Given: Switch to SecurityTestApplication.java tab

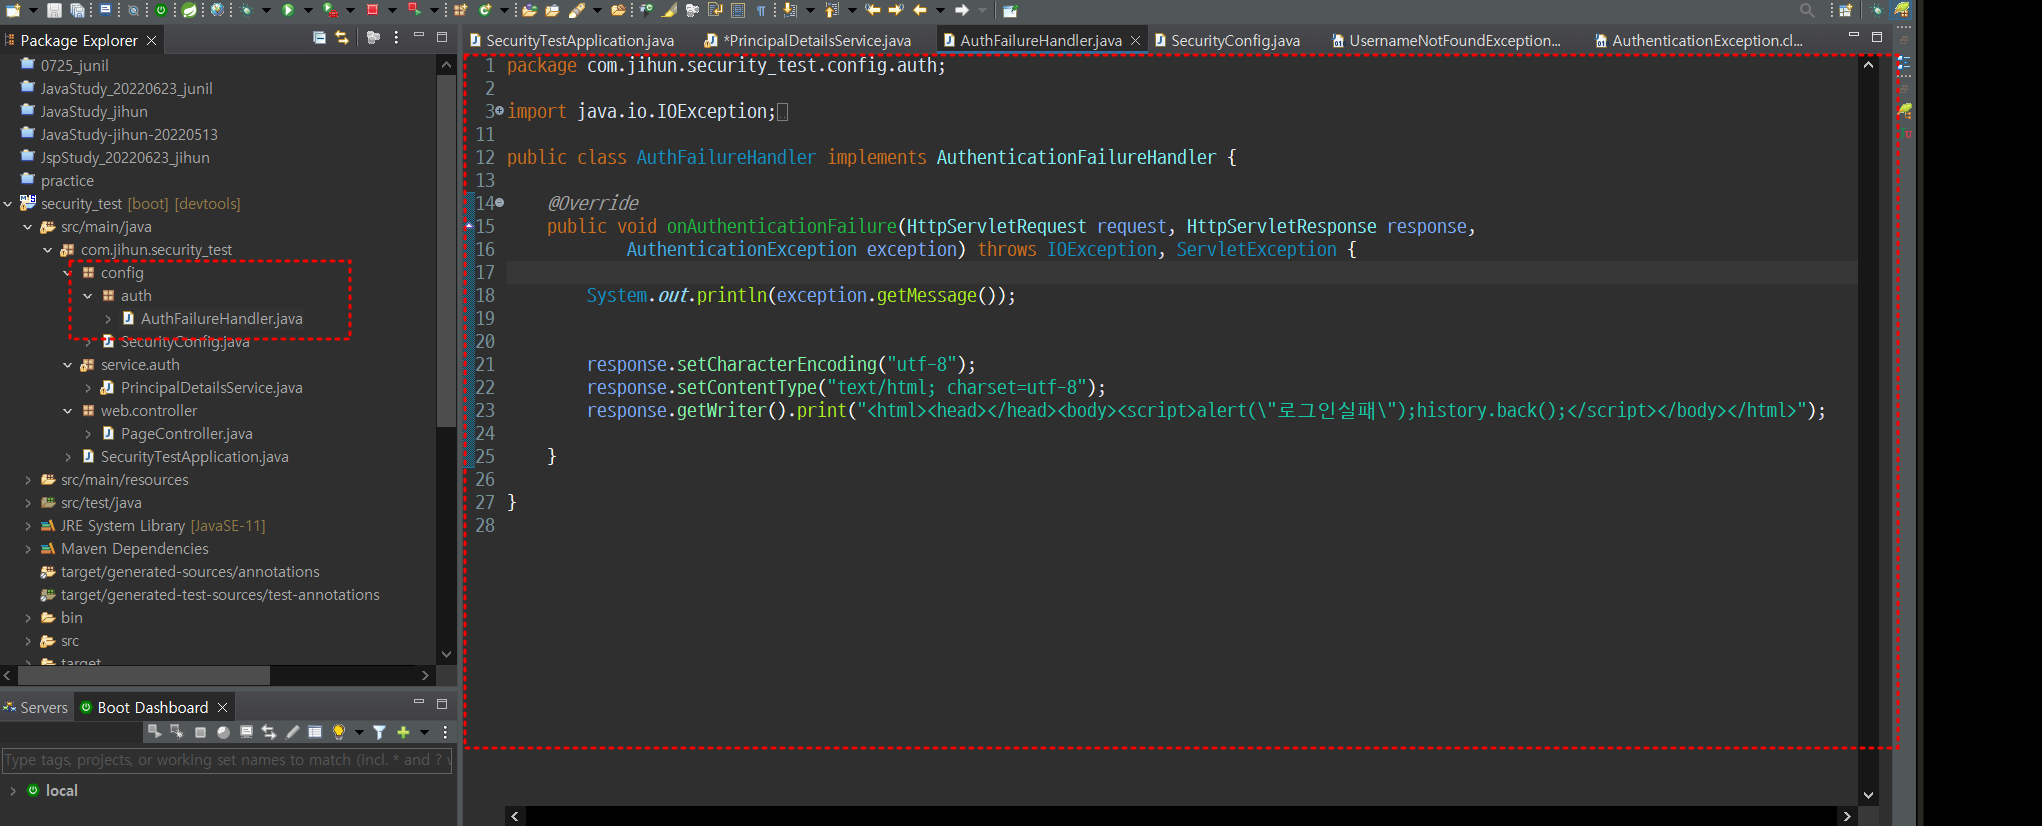Looking at the screenshot, I should click(572, 40).
